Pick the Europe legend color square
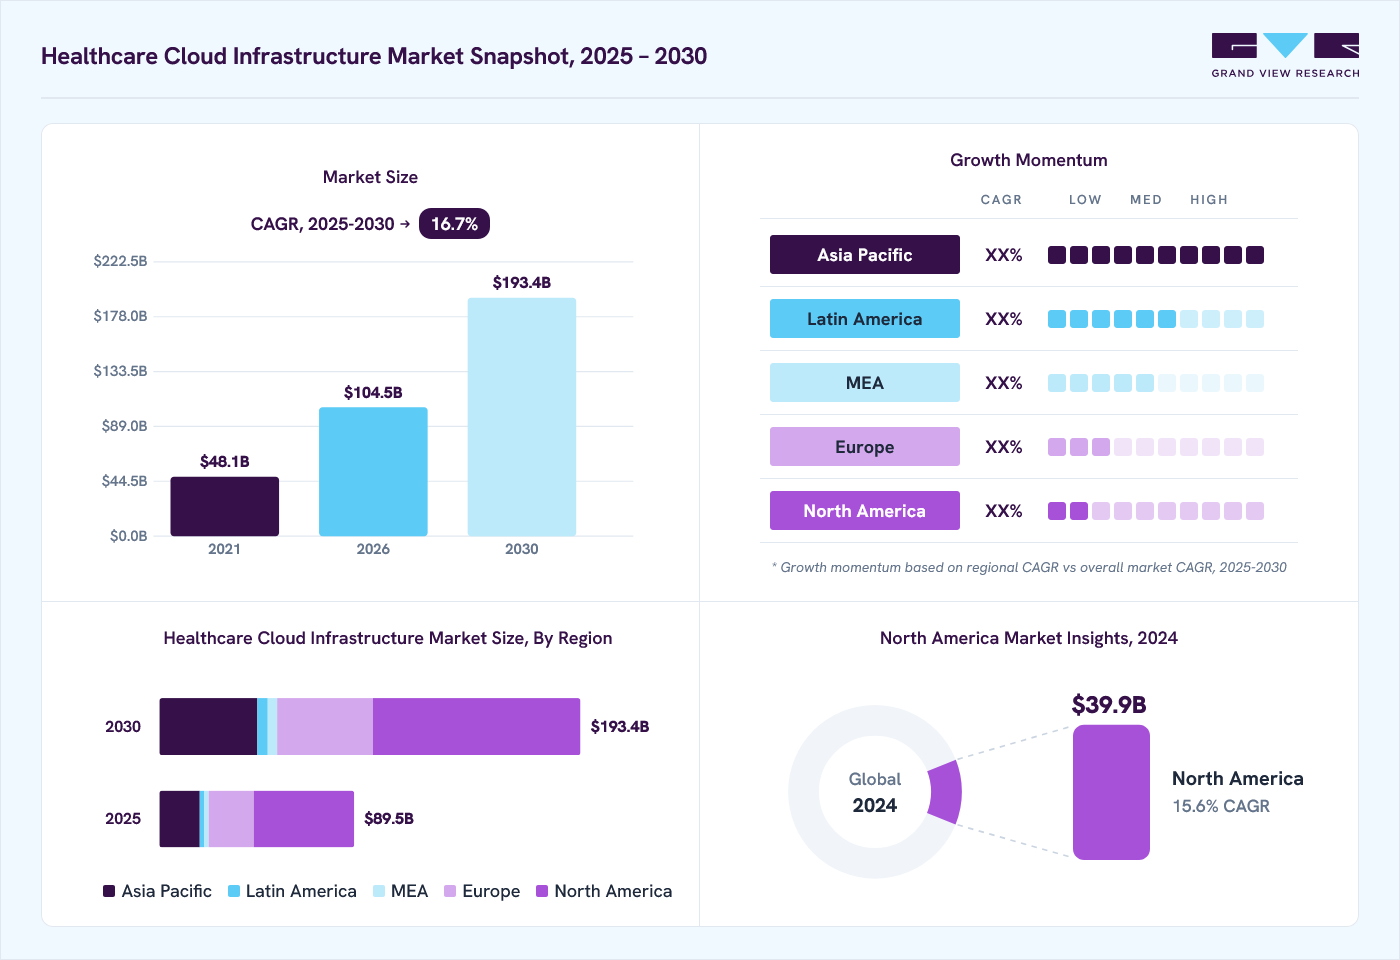The height and width of the screenshot is (960, 1400). (450, 891)
